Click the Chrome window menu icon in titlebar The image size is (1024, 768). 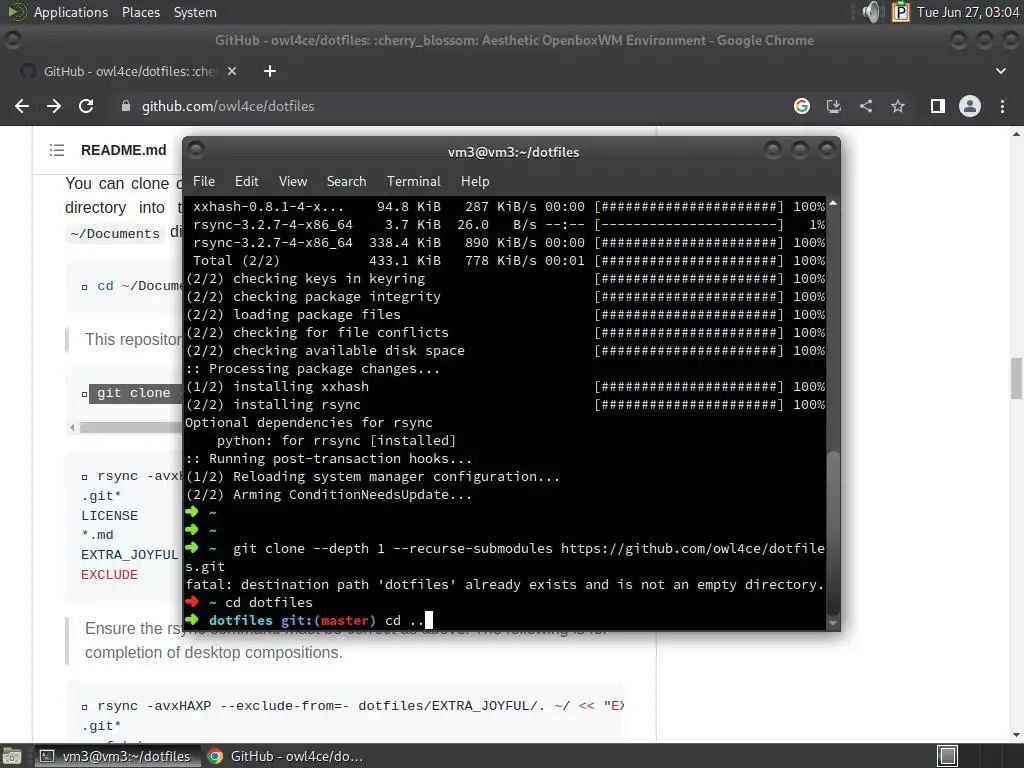[12, 40]
